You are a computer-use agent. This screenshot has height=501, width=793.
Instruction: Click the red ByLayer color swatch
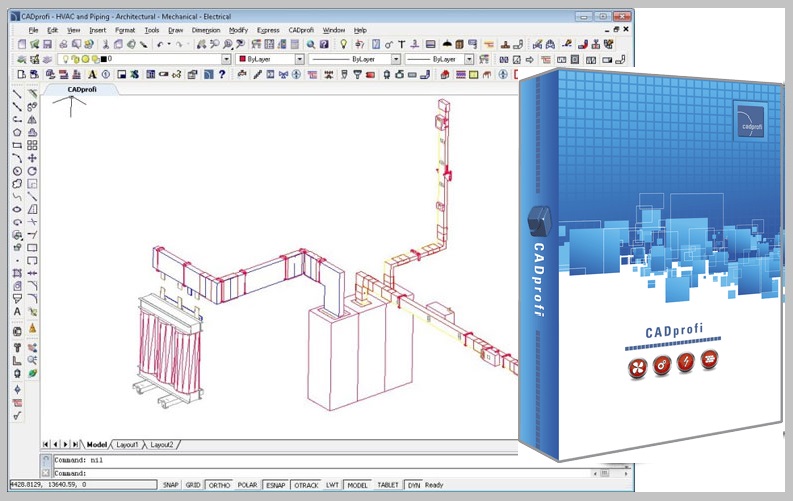coord(242,59)
